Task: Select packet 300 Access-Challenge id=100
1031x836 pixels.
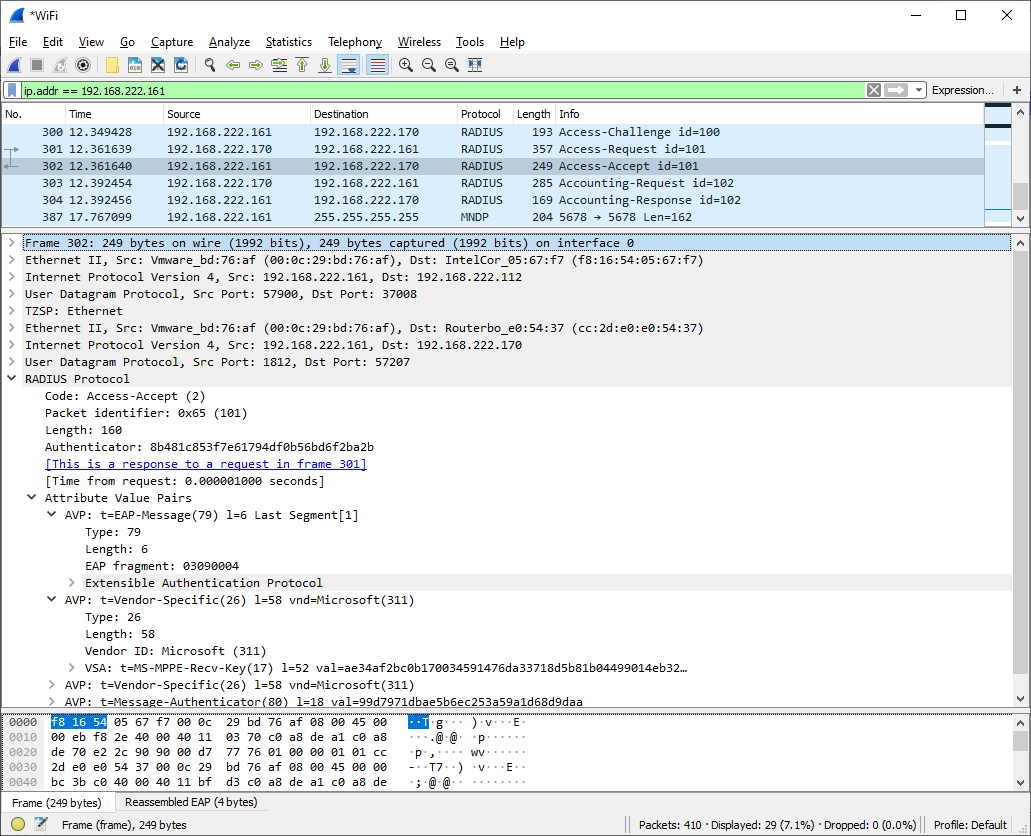Action: tap(492, 132)
